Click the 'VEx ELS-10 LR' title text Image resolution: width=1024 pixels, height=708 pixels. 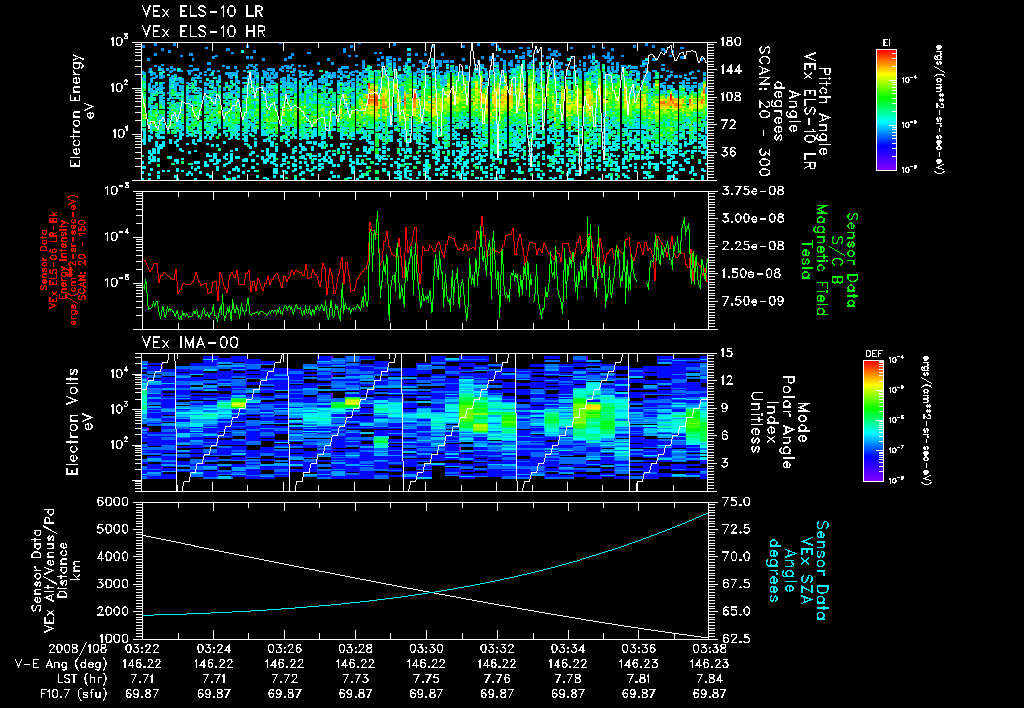point(202,12)
